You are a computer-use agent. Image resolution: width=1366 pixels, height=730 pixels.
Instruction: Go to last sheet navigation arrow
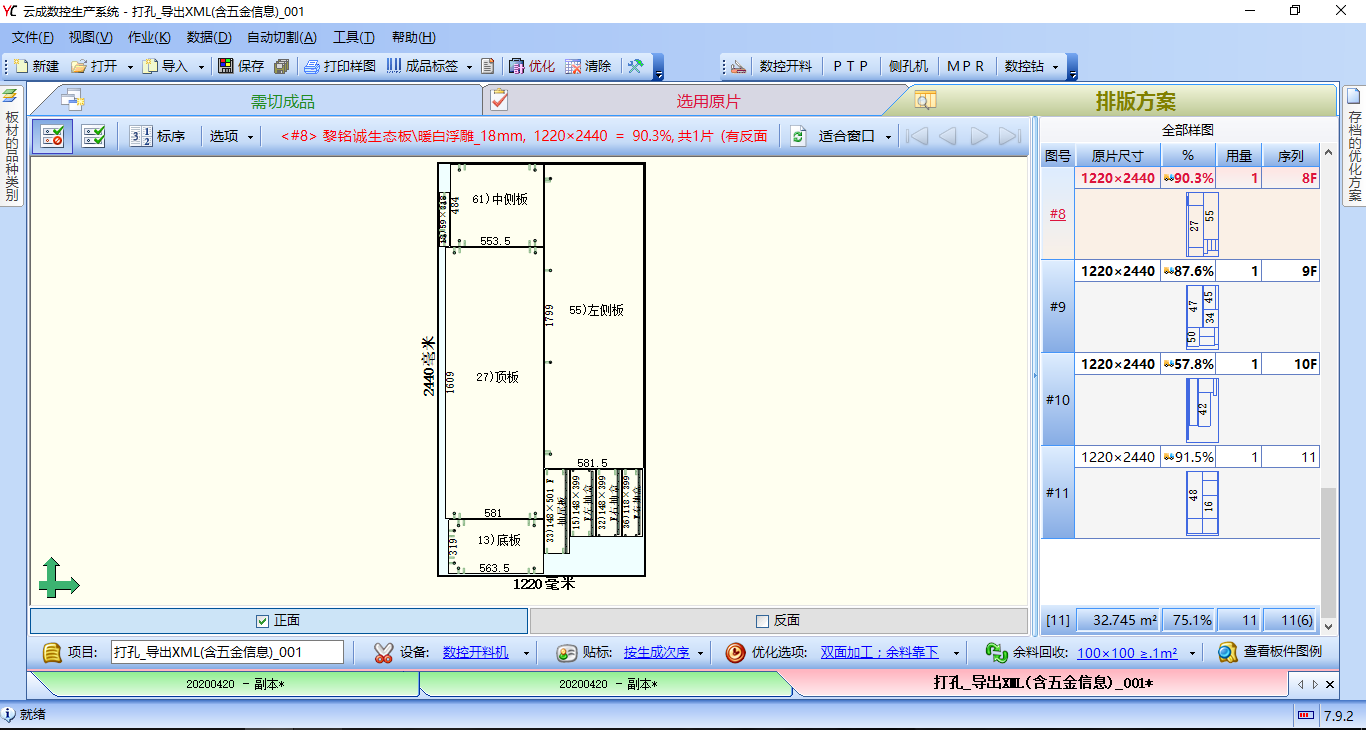click(1010, 136)
